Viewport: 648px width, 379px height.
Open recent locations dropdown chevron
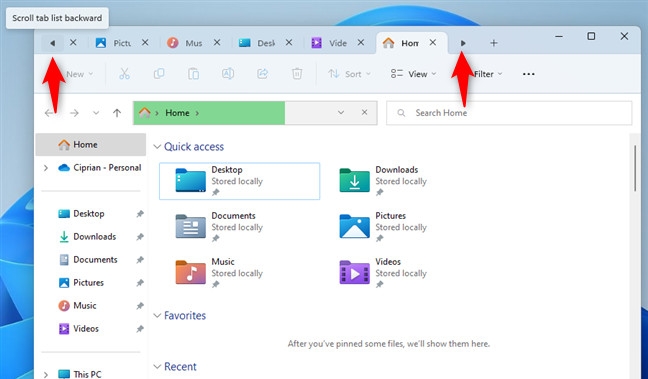coord(96,113)
